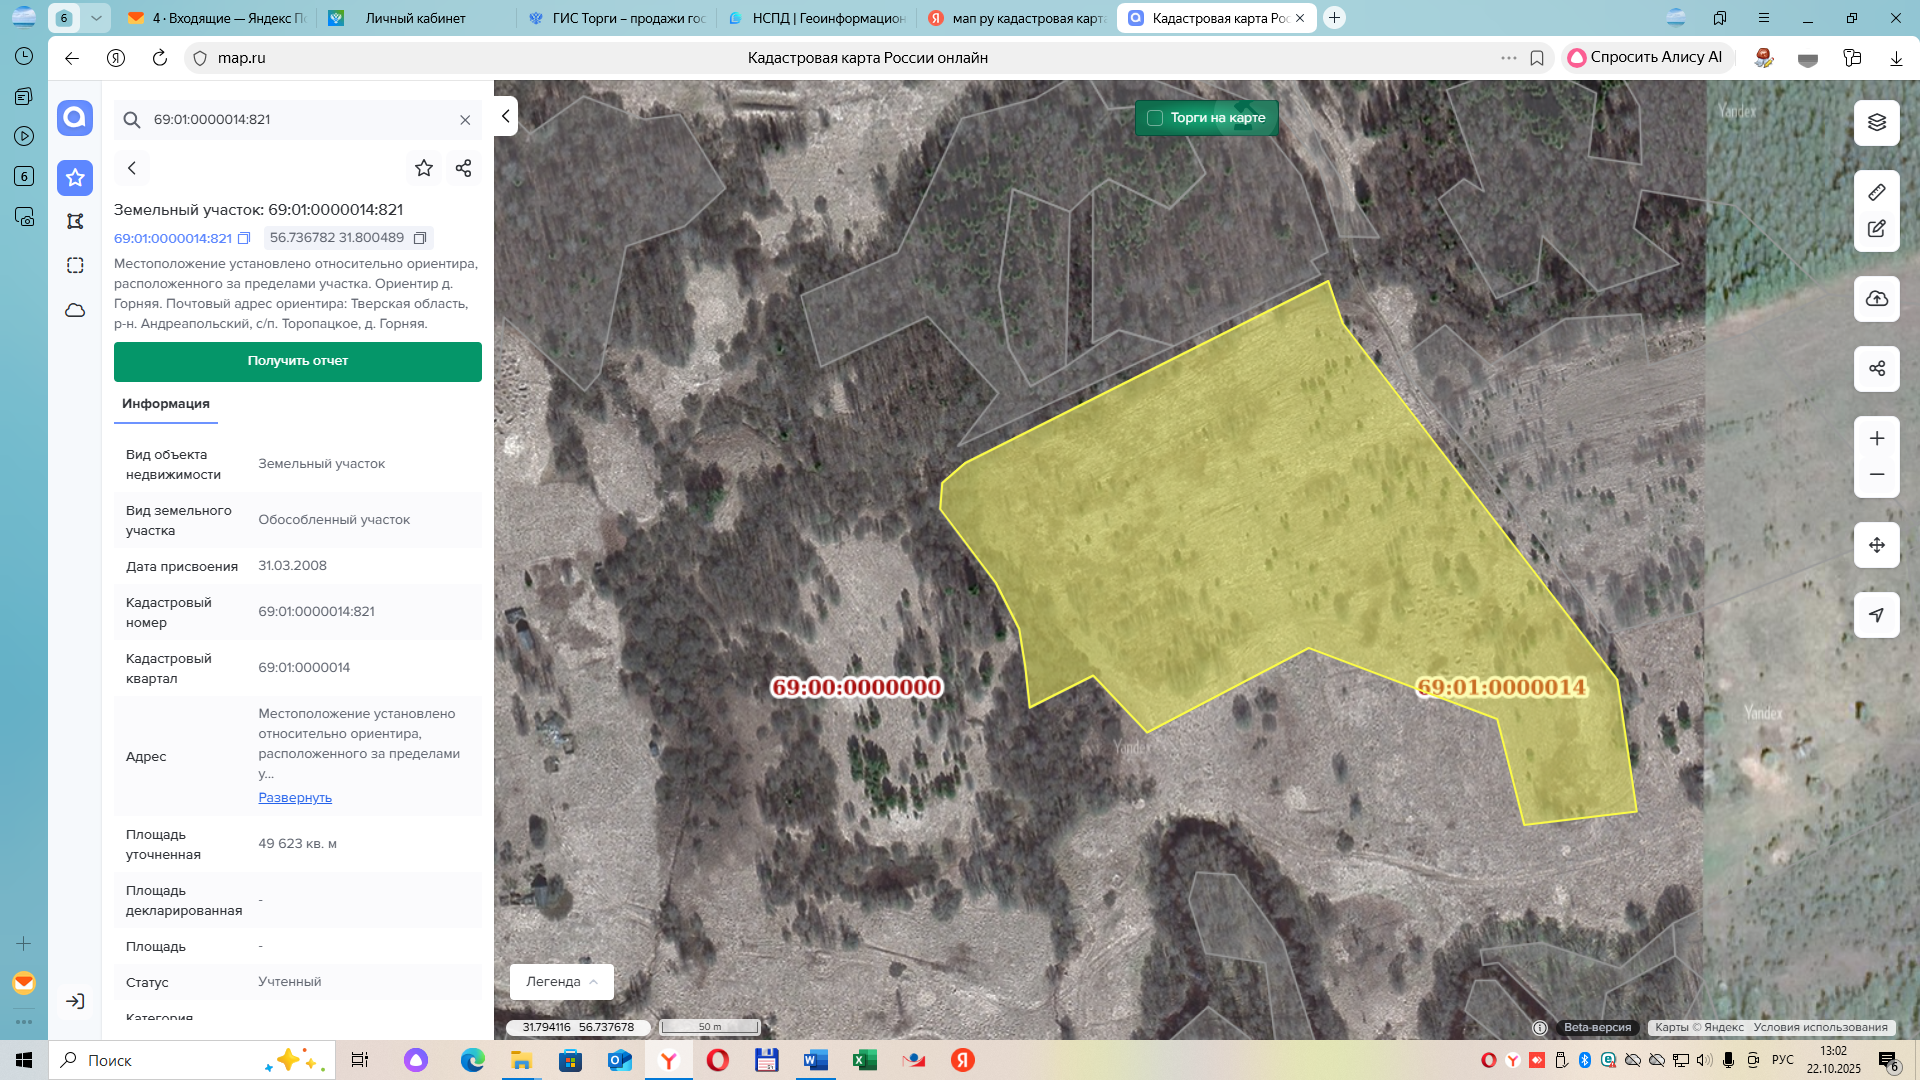The width and height of the screenshot is (1920, 1080).
Task: Open the area selection tool in sidebar
Action: 75,265
